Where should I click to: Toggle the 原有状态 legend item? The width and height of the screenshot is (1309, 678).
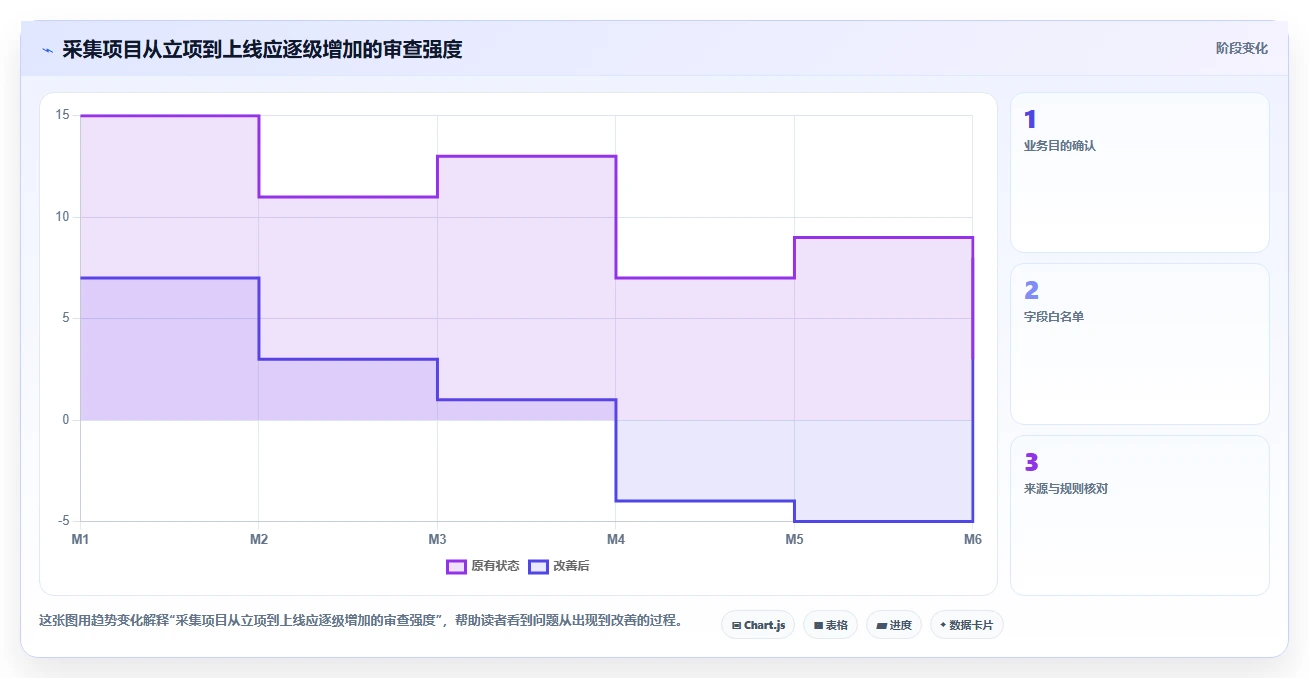pyautogui.click(x=483, y=566)
